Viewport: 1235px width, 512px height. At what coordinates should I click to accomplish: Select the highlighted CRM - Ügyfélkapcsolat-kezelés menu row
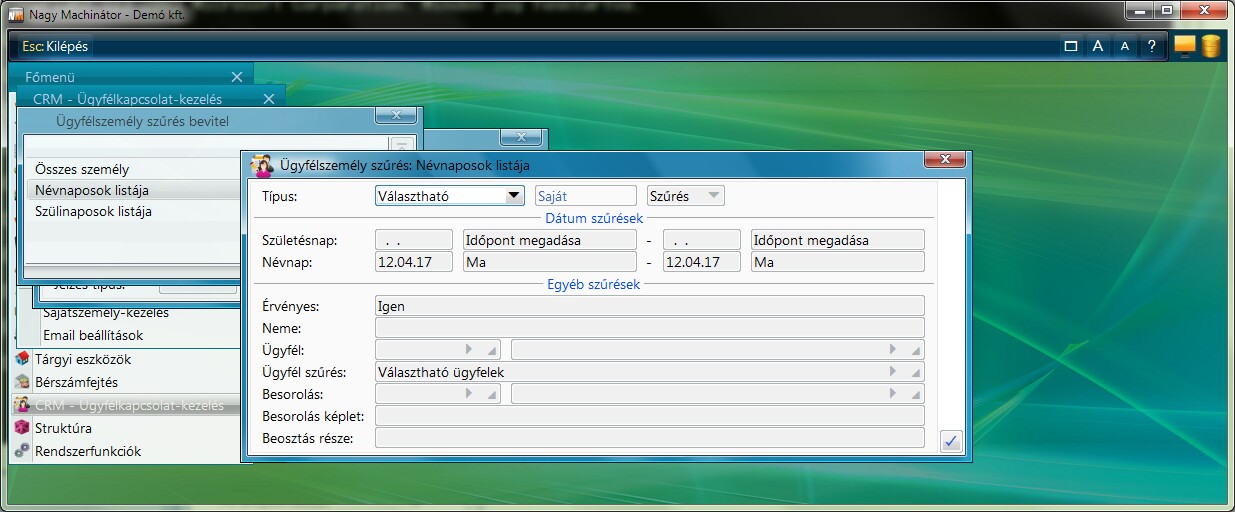pos(126,405)
